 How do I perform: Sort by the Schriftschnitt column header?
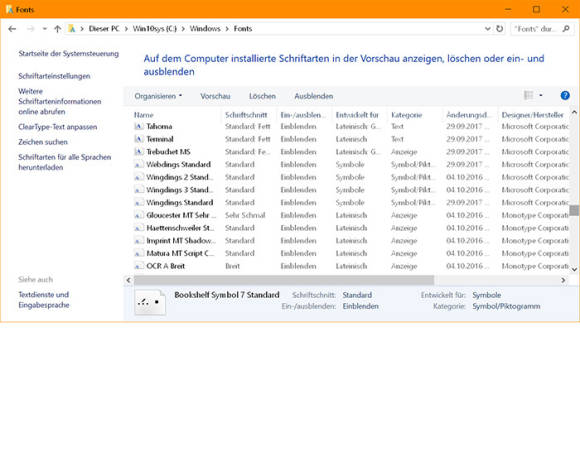point(246,115)
